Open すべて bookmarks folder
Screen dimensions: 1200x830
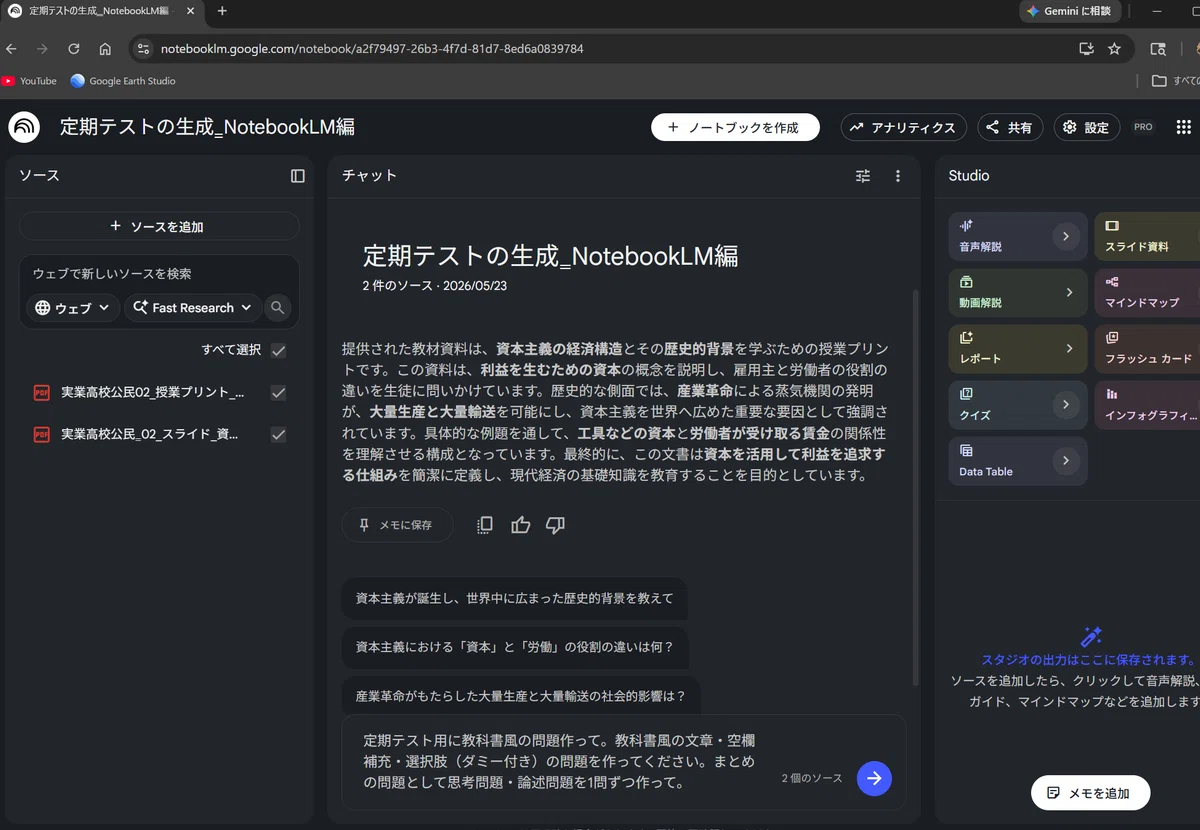click(1175, 81)
